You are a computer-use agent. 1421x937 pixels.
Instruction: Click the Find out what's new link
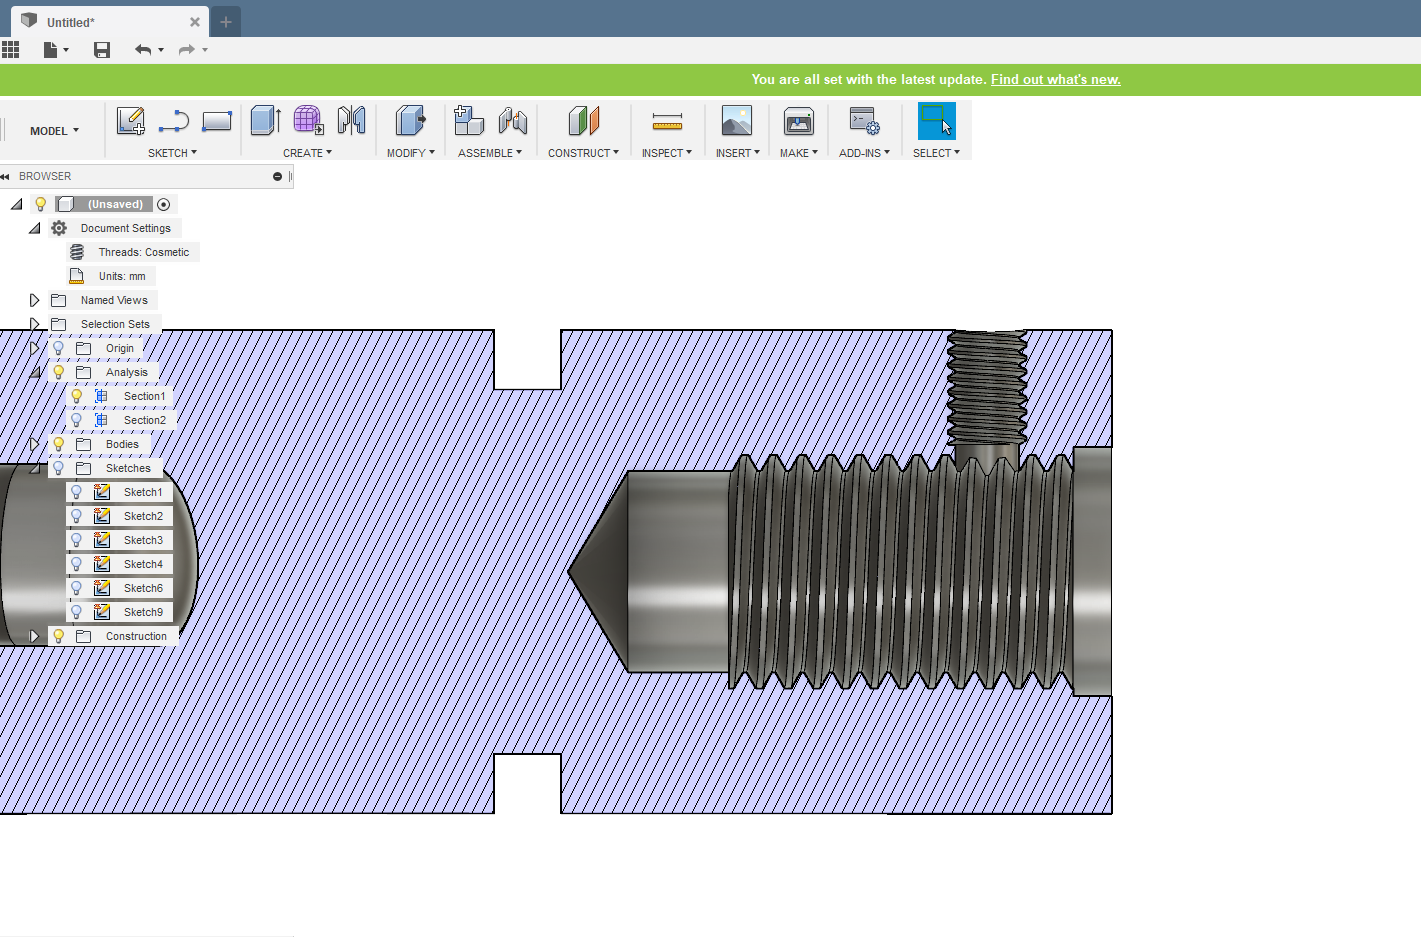click(x=1055, y=79)
